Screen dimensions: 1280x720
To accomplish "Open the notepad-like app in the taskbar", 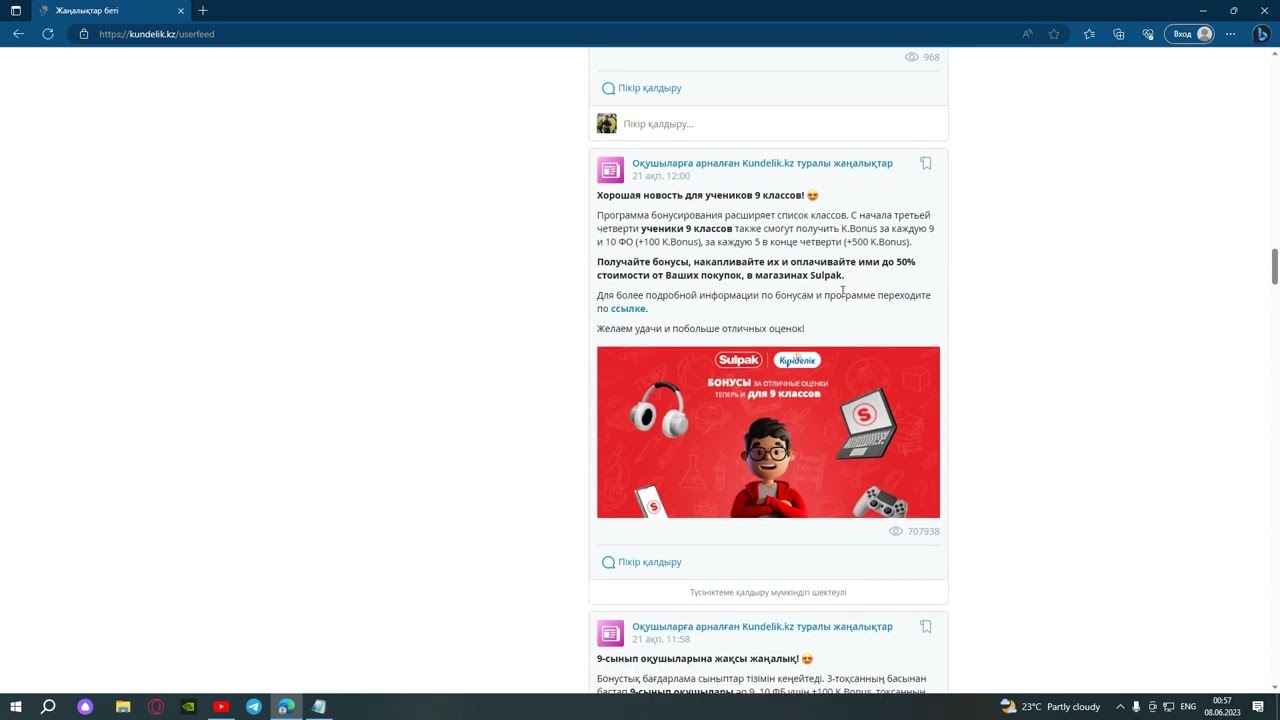I will pos(319,707).
